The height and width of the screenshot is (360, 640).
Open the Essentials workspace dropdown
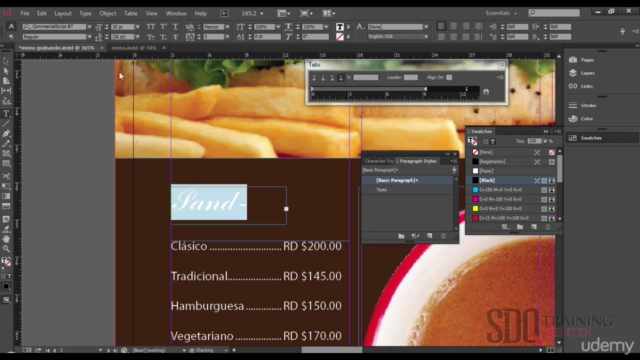point(501,13)
